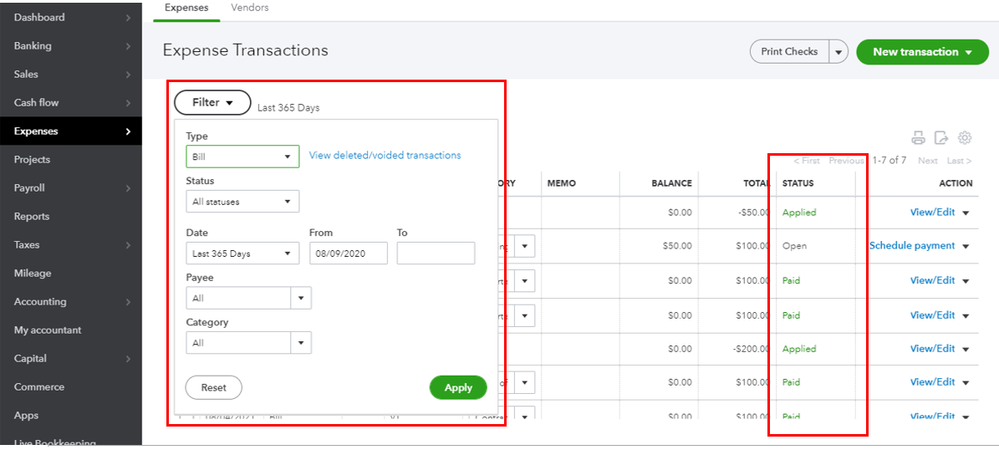Image resolution: width=999 pixels, height=451 pixels.
Task: Go to Sales section
Action: pos(71,75)
